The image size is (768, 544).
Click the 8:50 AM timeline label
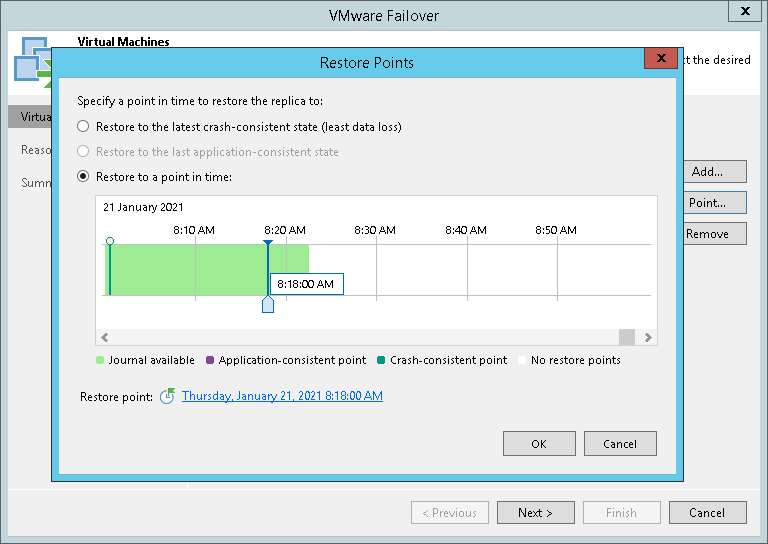tap(556, 230)
